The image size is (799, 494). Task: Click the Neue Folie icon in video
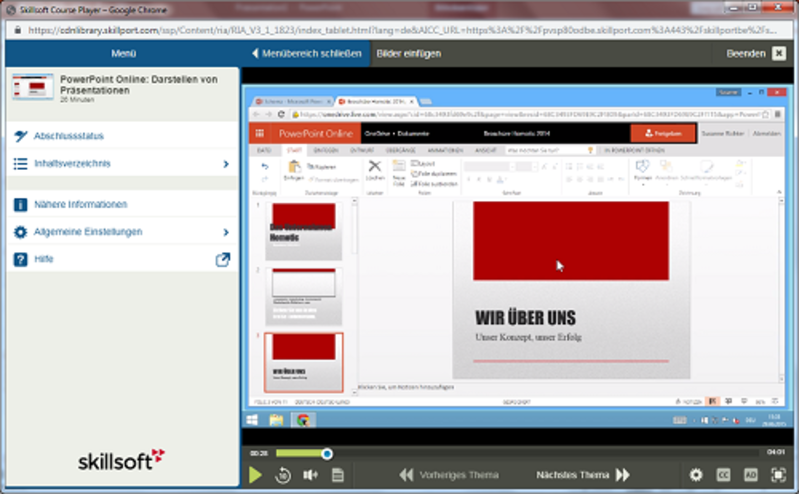(x=399, y=166)
